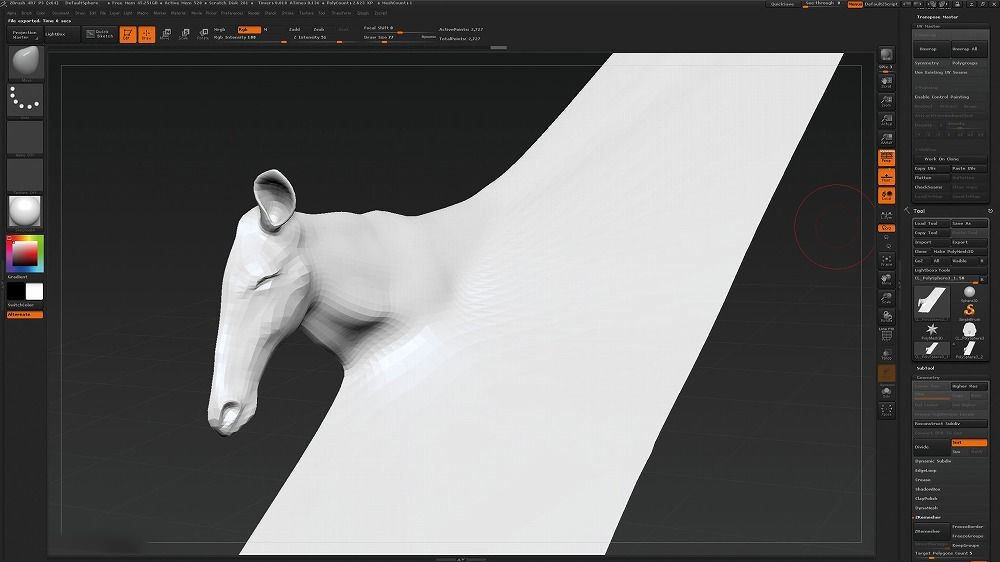Open the current brush thumbnail

tap(25, 63)
